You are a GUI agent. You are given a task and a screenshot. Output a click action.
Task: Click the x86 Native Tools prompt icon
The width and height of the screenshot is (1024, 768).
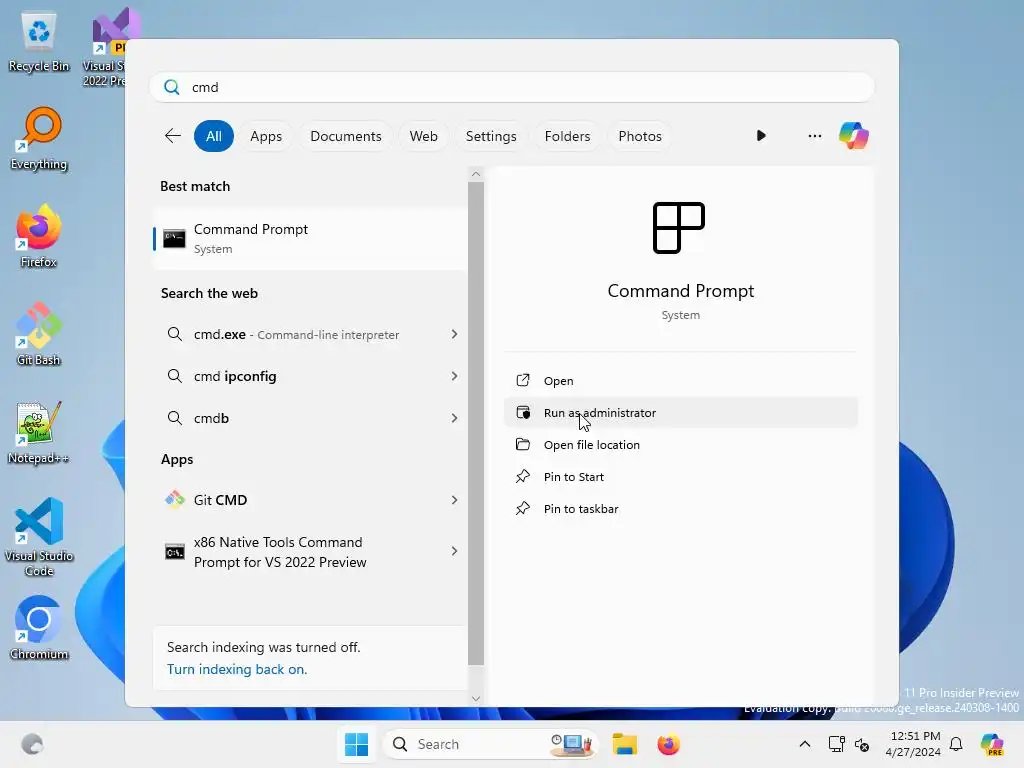point(174,552)
